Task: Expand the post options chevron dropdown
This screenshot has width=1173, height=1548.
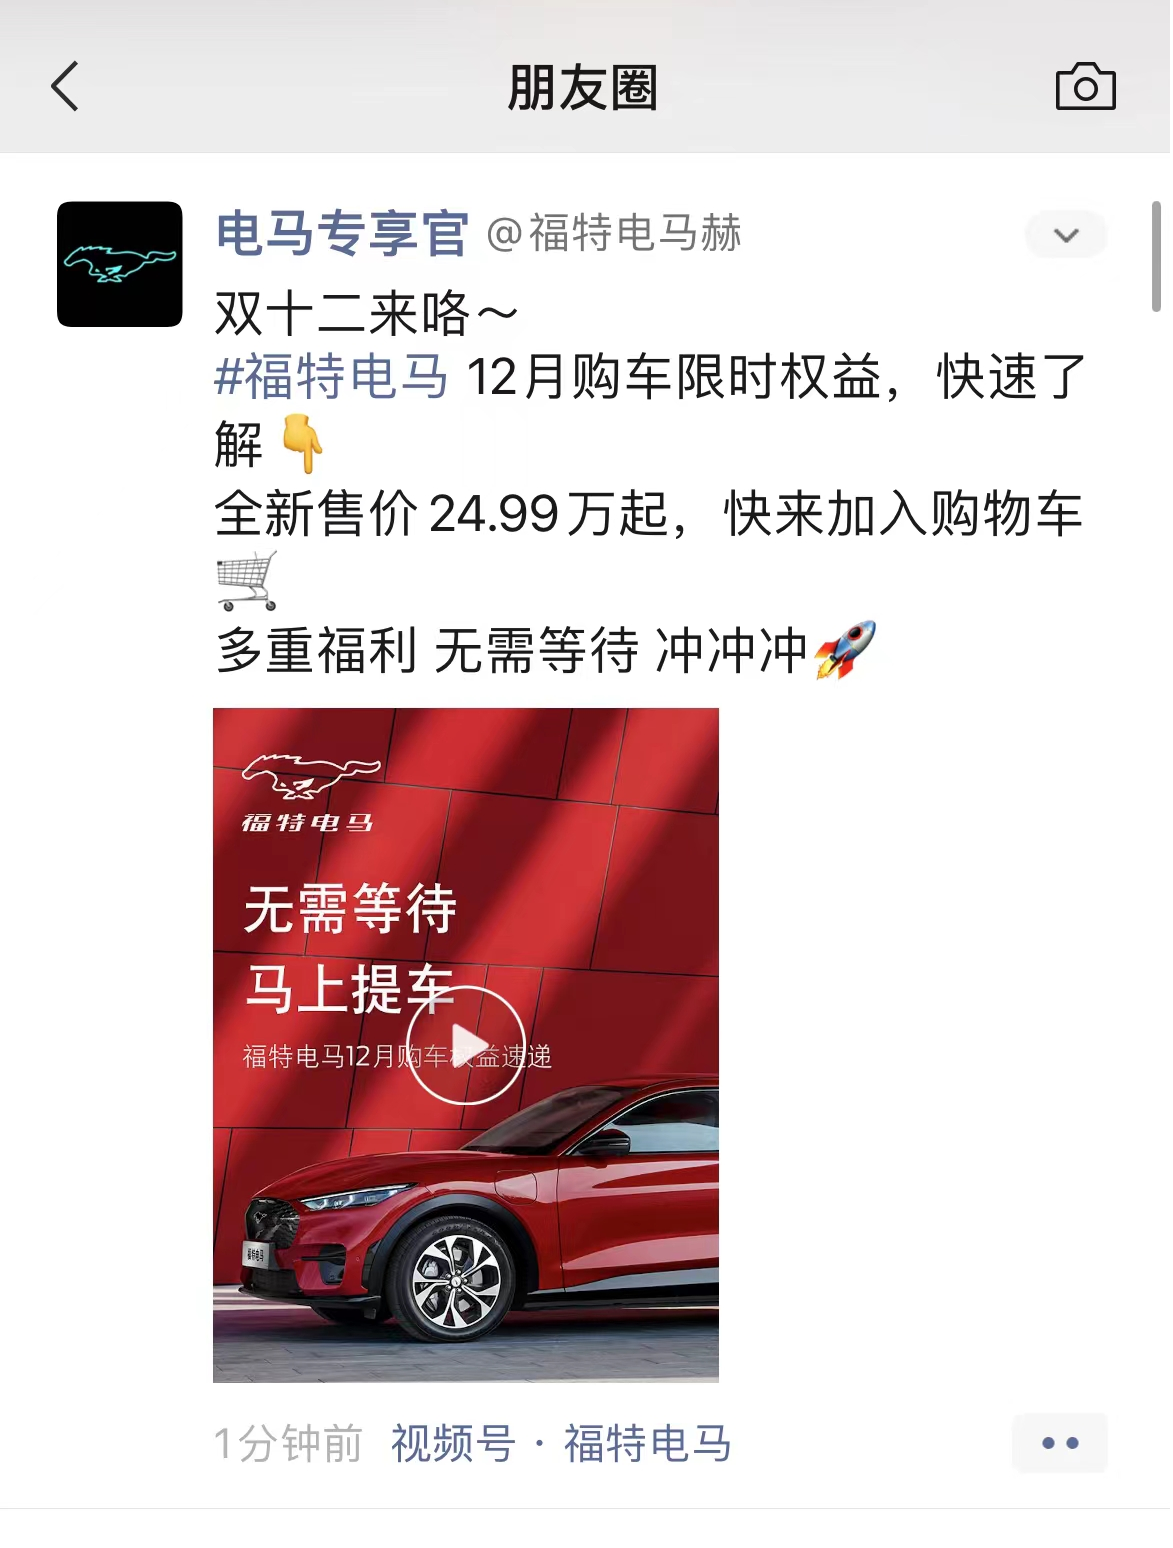Action: pos(1066,235)
